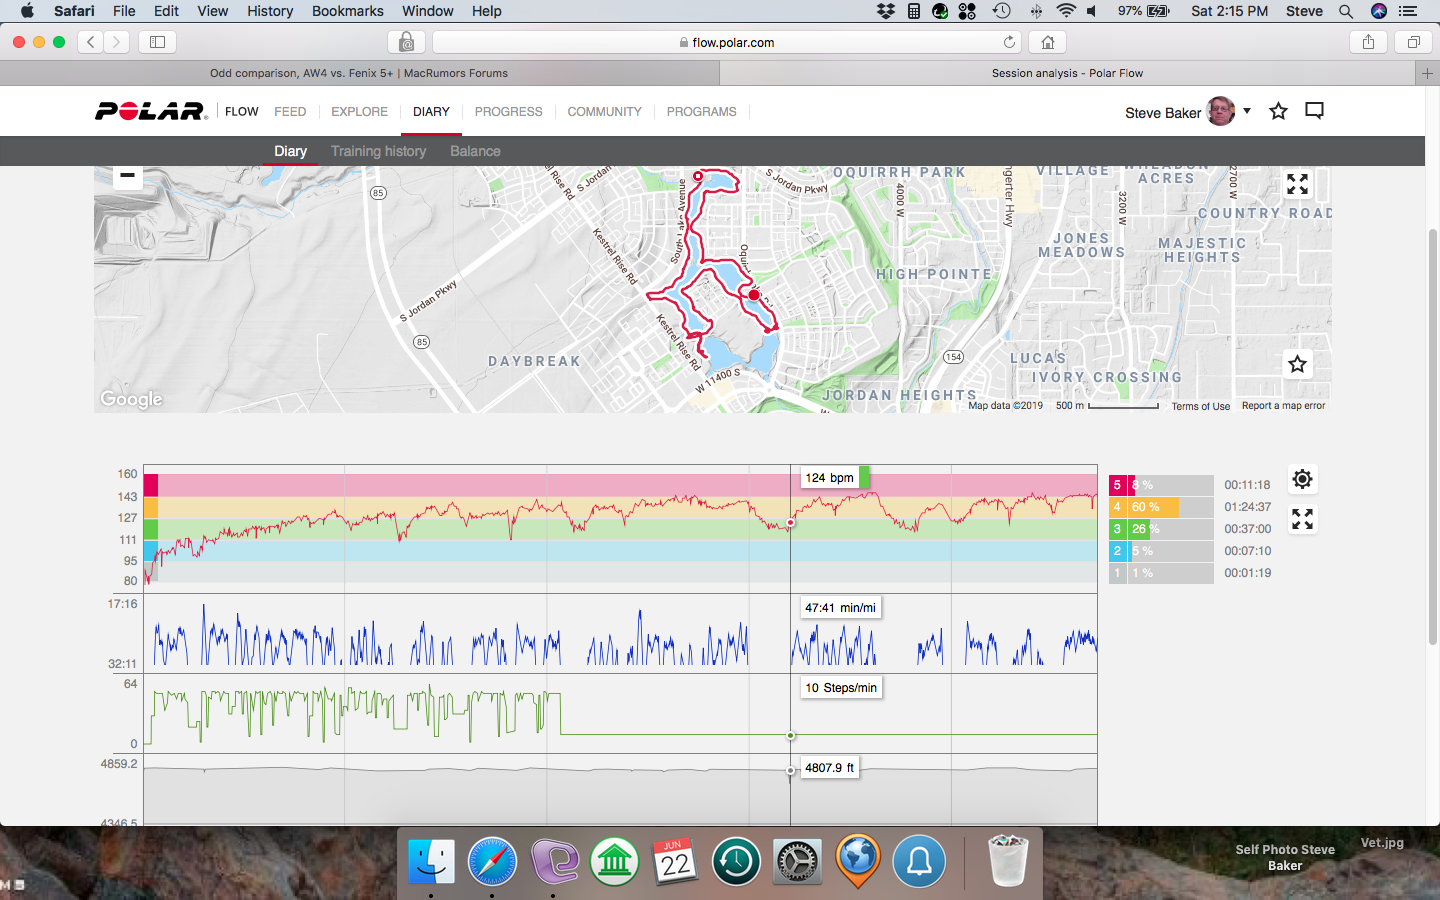Add a new Safari tab
The width and height of the screenshot is (1440, 900).
tap(1427, 73)
